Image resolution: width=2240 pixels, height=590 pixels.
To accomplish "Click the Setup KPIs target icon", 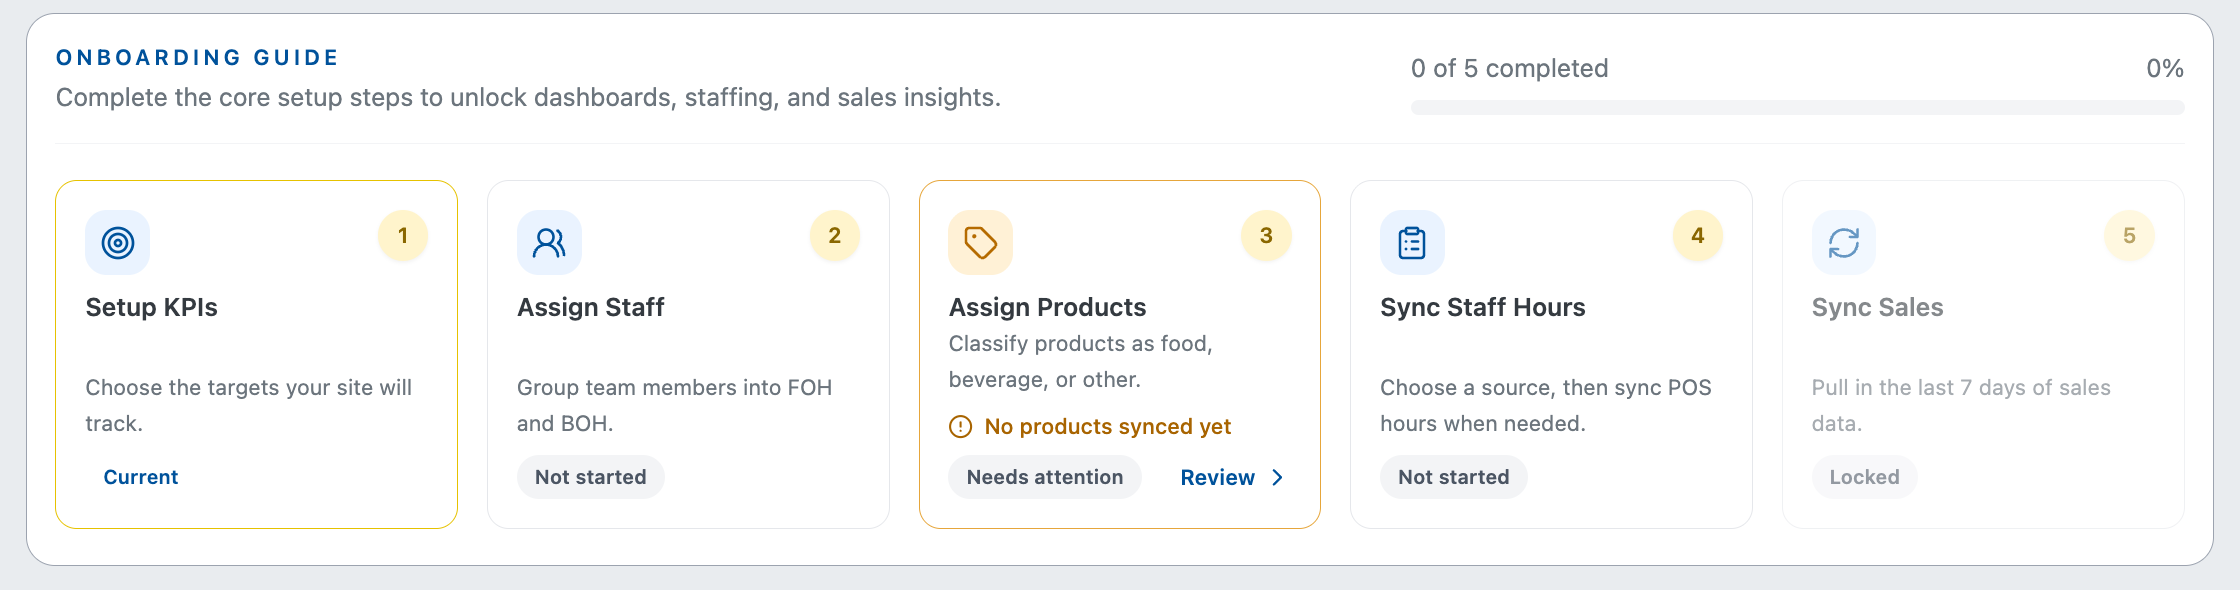I will [118, 243].
